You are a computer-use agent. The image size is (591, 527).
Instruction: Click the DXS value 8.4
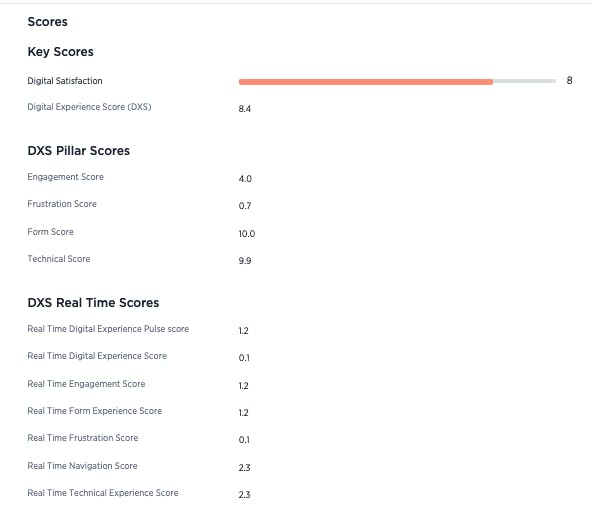(x=245, y=109)
